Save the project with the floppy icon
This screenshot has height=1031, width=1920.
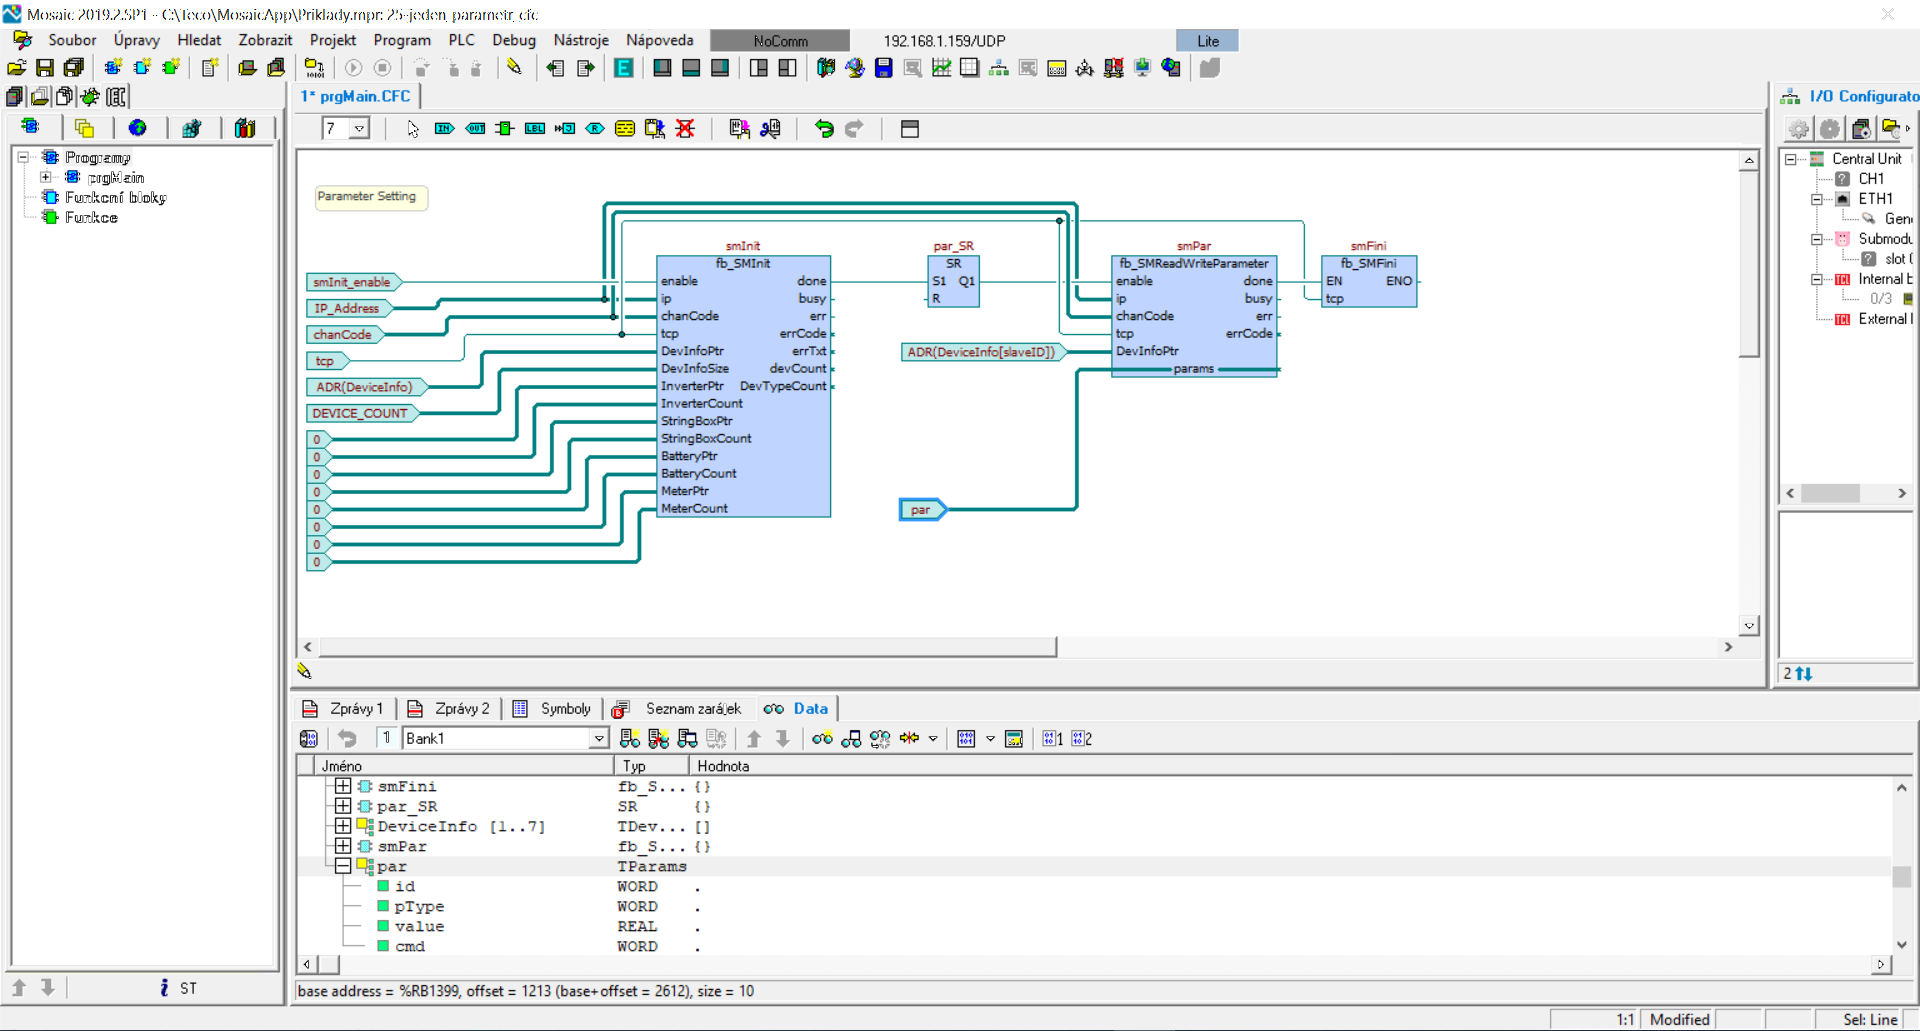[45, 68]
